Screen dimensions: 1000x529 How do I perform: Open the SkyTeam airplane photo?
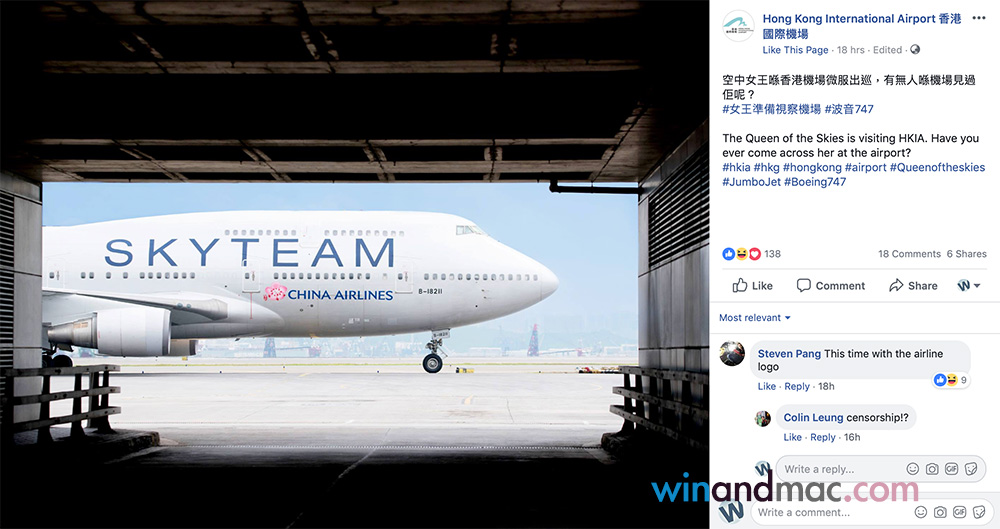(x=355, y=264)
